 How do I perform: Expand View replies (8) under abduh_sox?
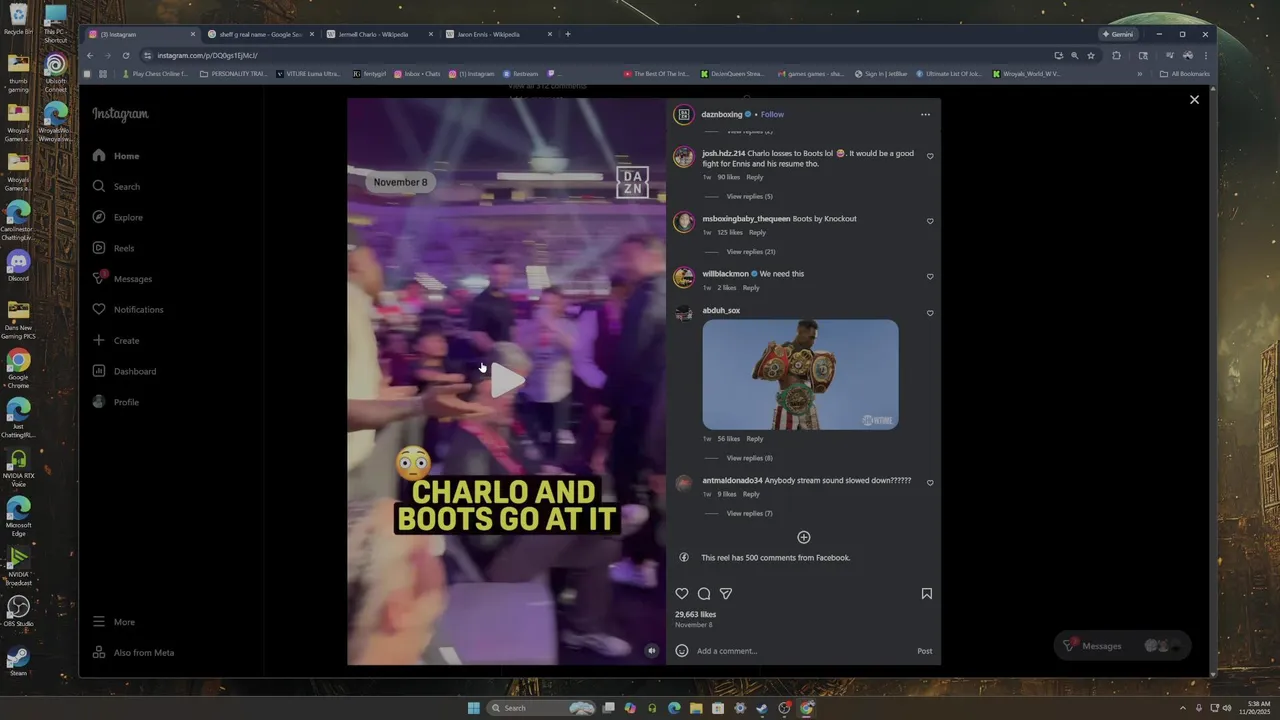tap(749, 458)
